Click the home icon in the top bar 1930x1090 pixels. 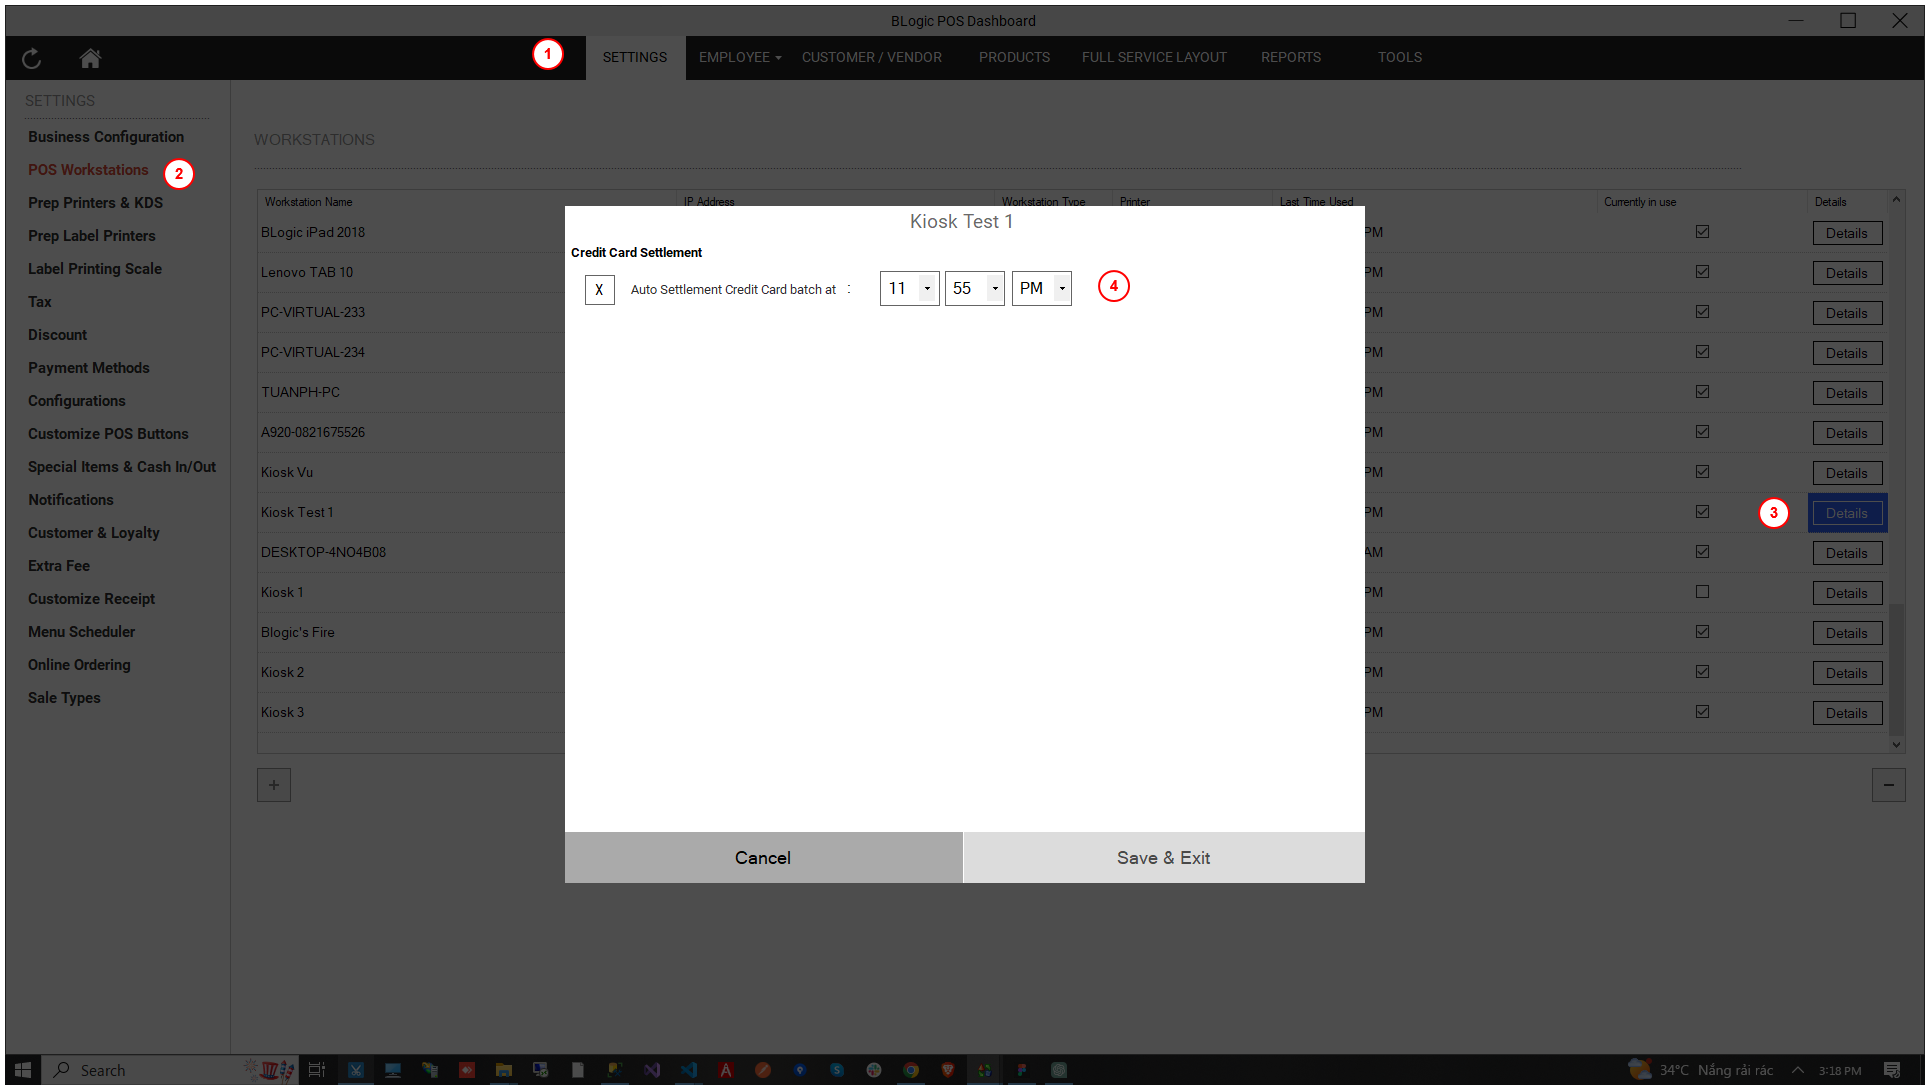tap(90, 59)
